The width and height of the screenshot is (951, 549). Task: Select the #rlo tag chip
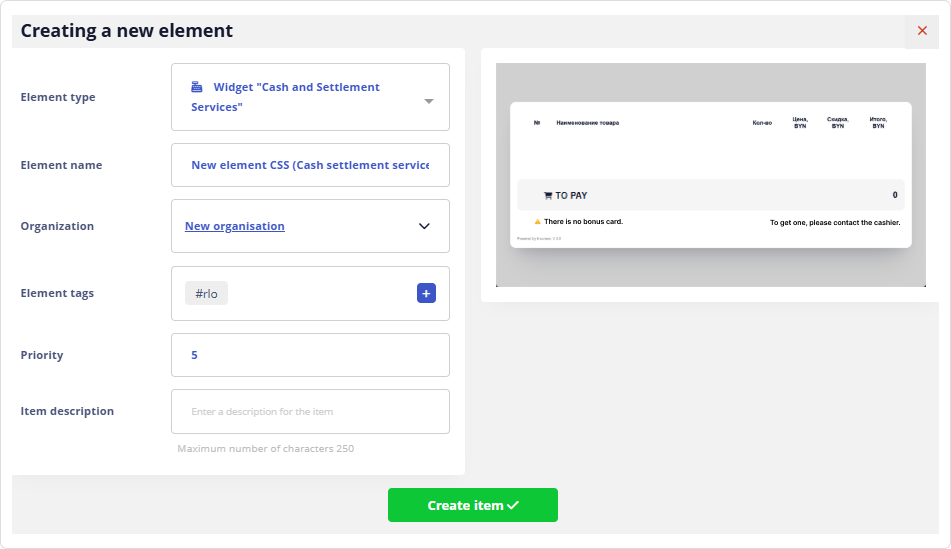(206, 293)
